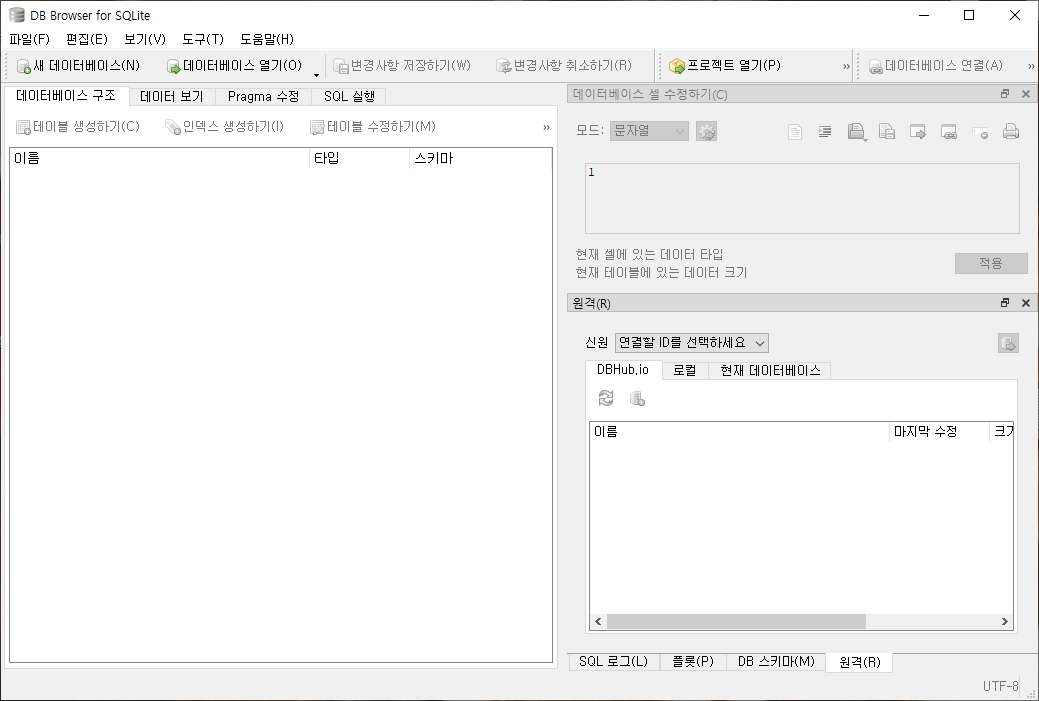Click the remote list horizontal scrollbar thumb
Image resolution: width=1039 pixels, height=701 pixels.
(736, 621)
